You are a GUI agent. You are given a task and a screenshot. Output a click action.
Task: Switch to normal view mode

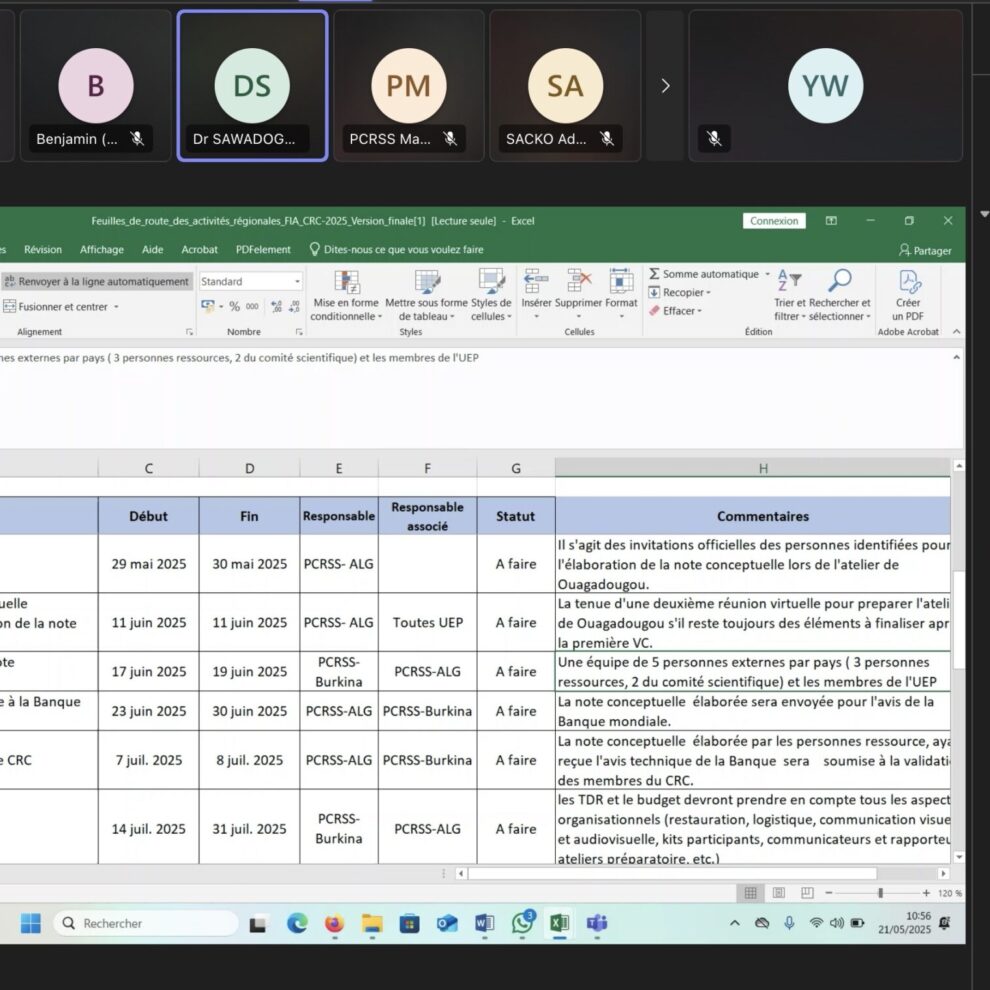tap(750, 893)
